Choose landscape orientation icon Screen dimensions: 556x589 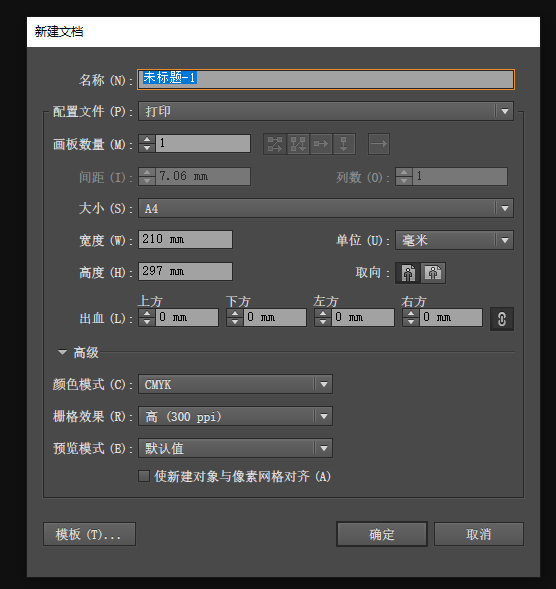point(433,273)
